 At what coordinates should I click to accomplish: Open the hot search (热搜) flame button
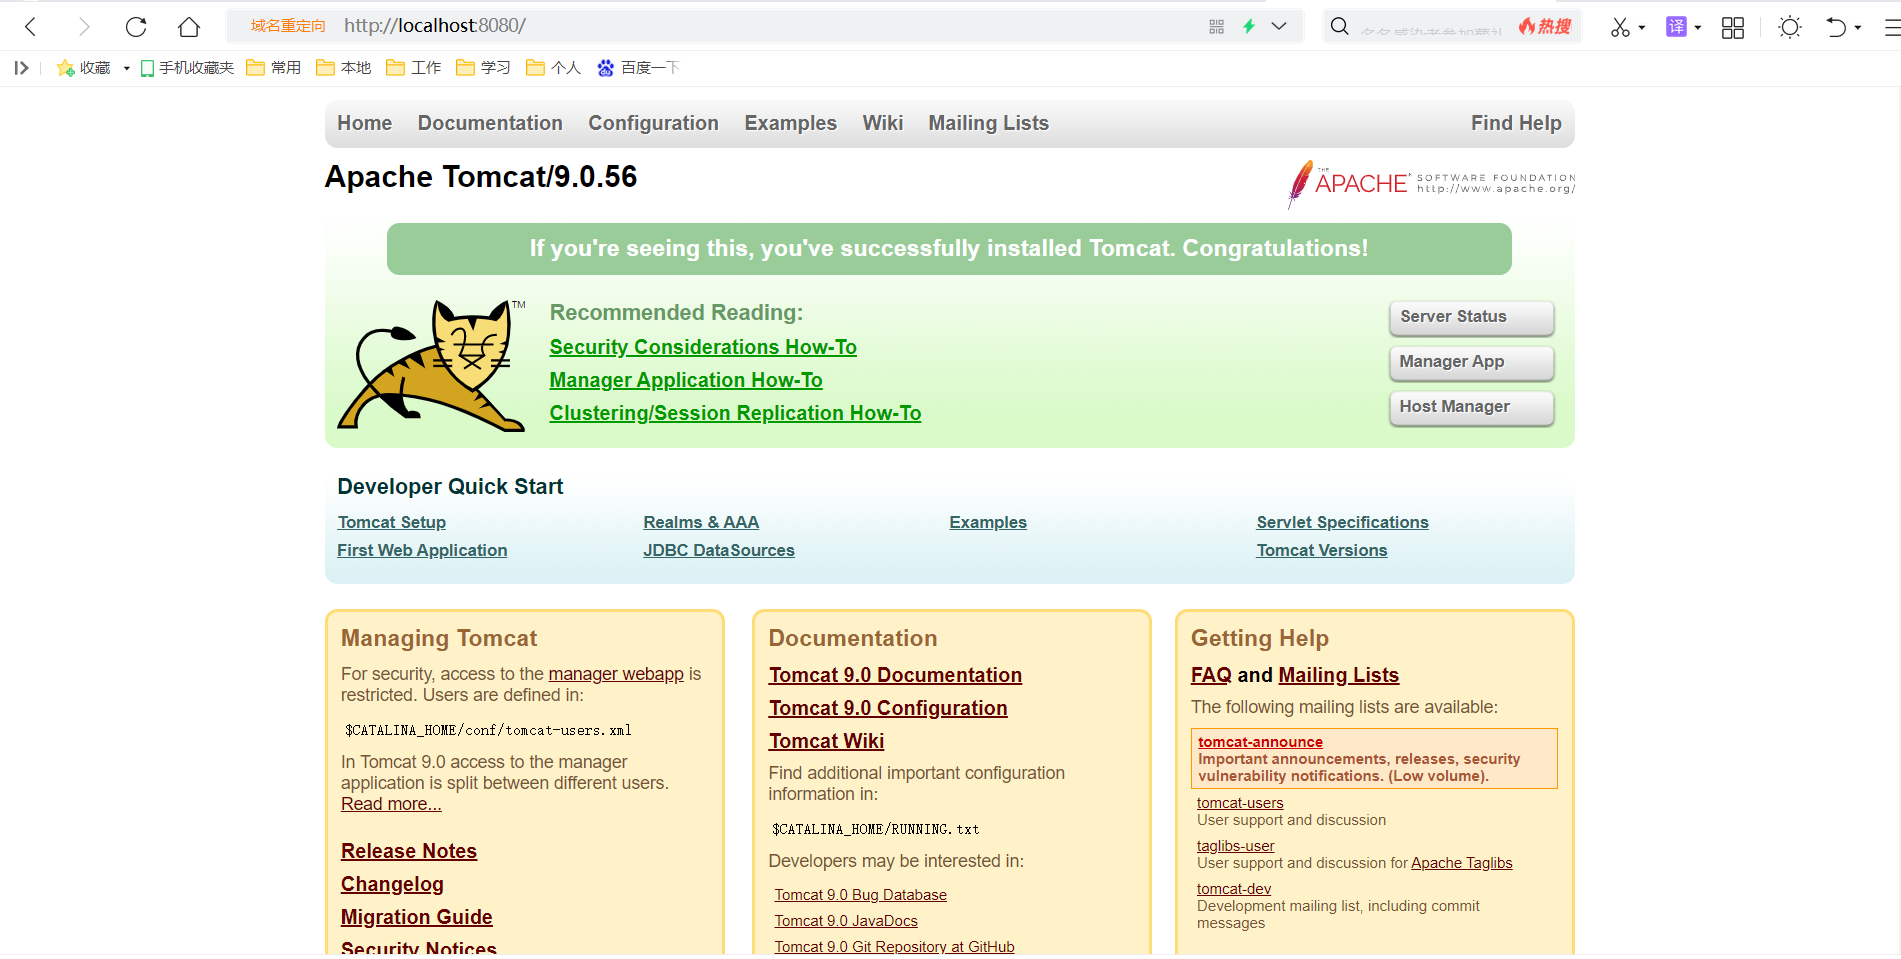pos(1545,27)
